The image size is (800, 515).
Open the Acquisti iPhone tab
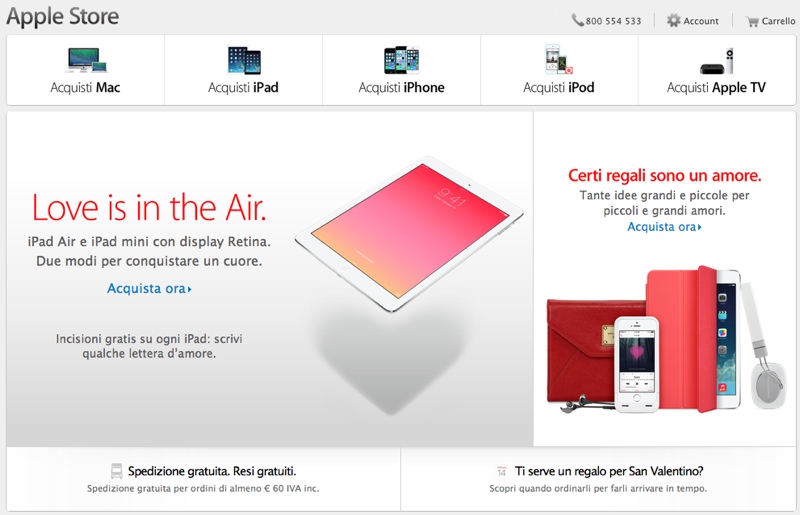[402, 70]
